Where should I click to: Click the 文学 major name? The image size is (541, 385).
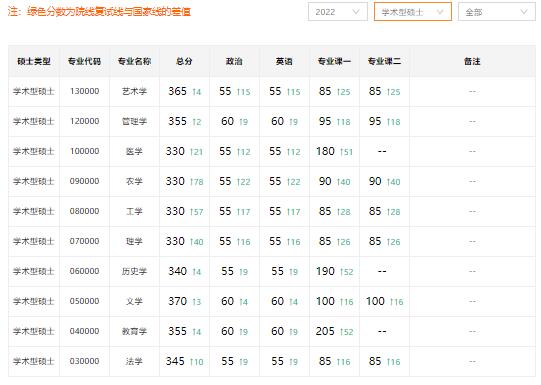(134, 302)
